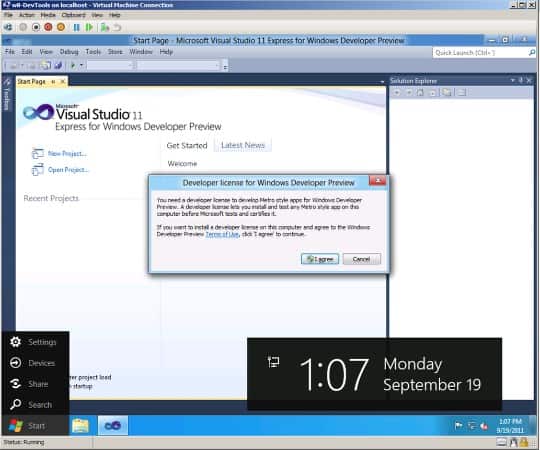Click the Recent Projects heading
This screenshot has height=450, width=540.
[51, 198]
